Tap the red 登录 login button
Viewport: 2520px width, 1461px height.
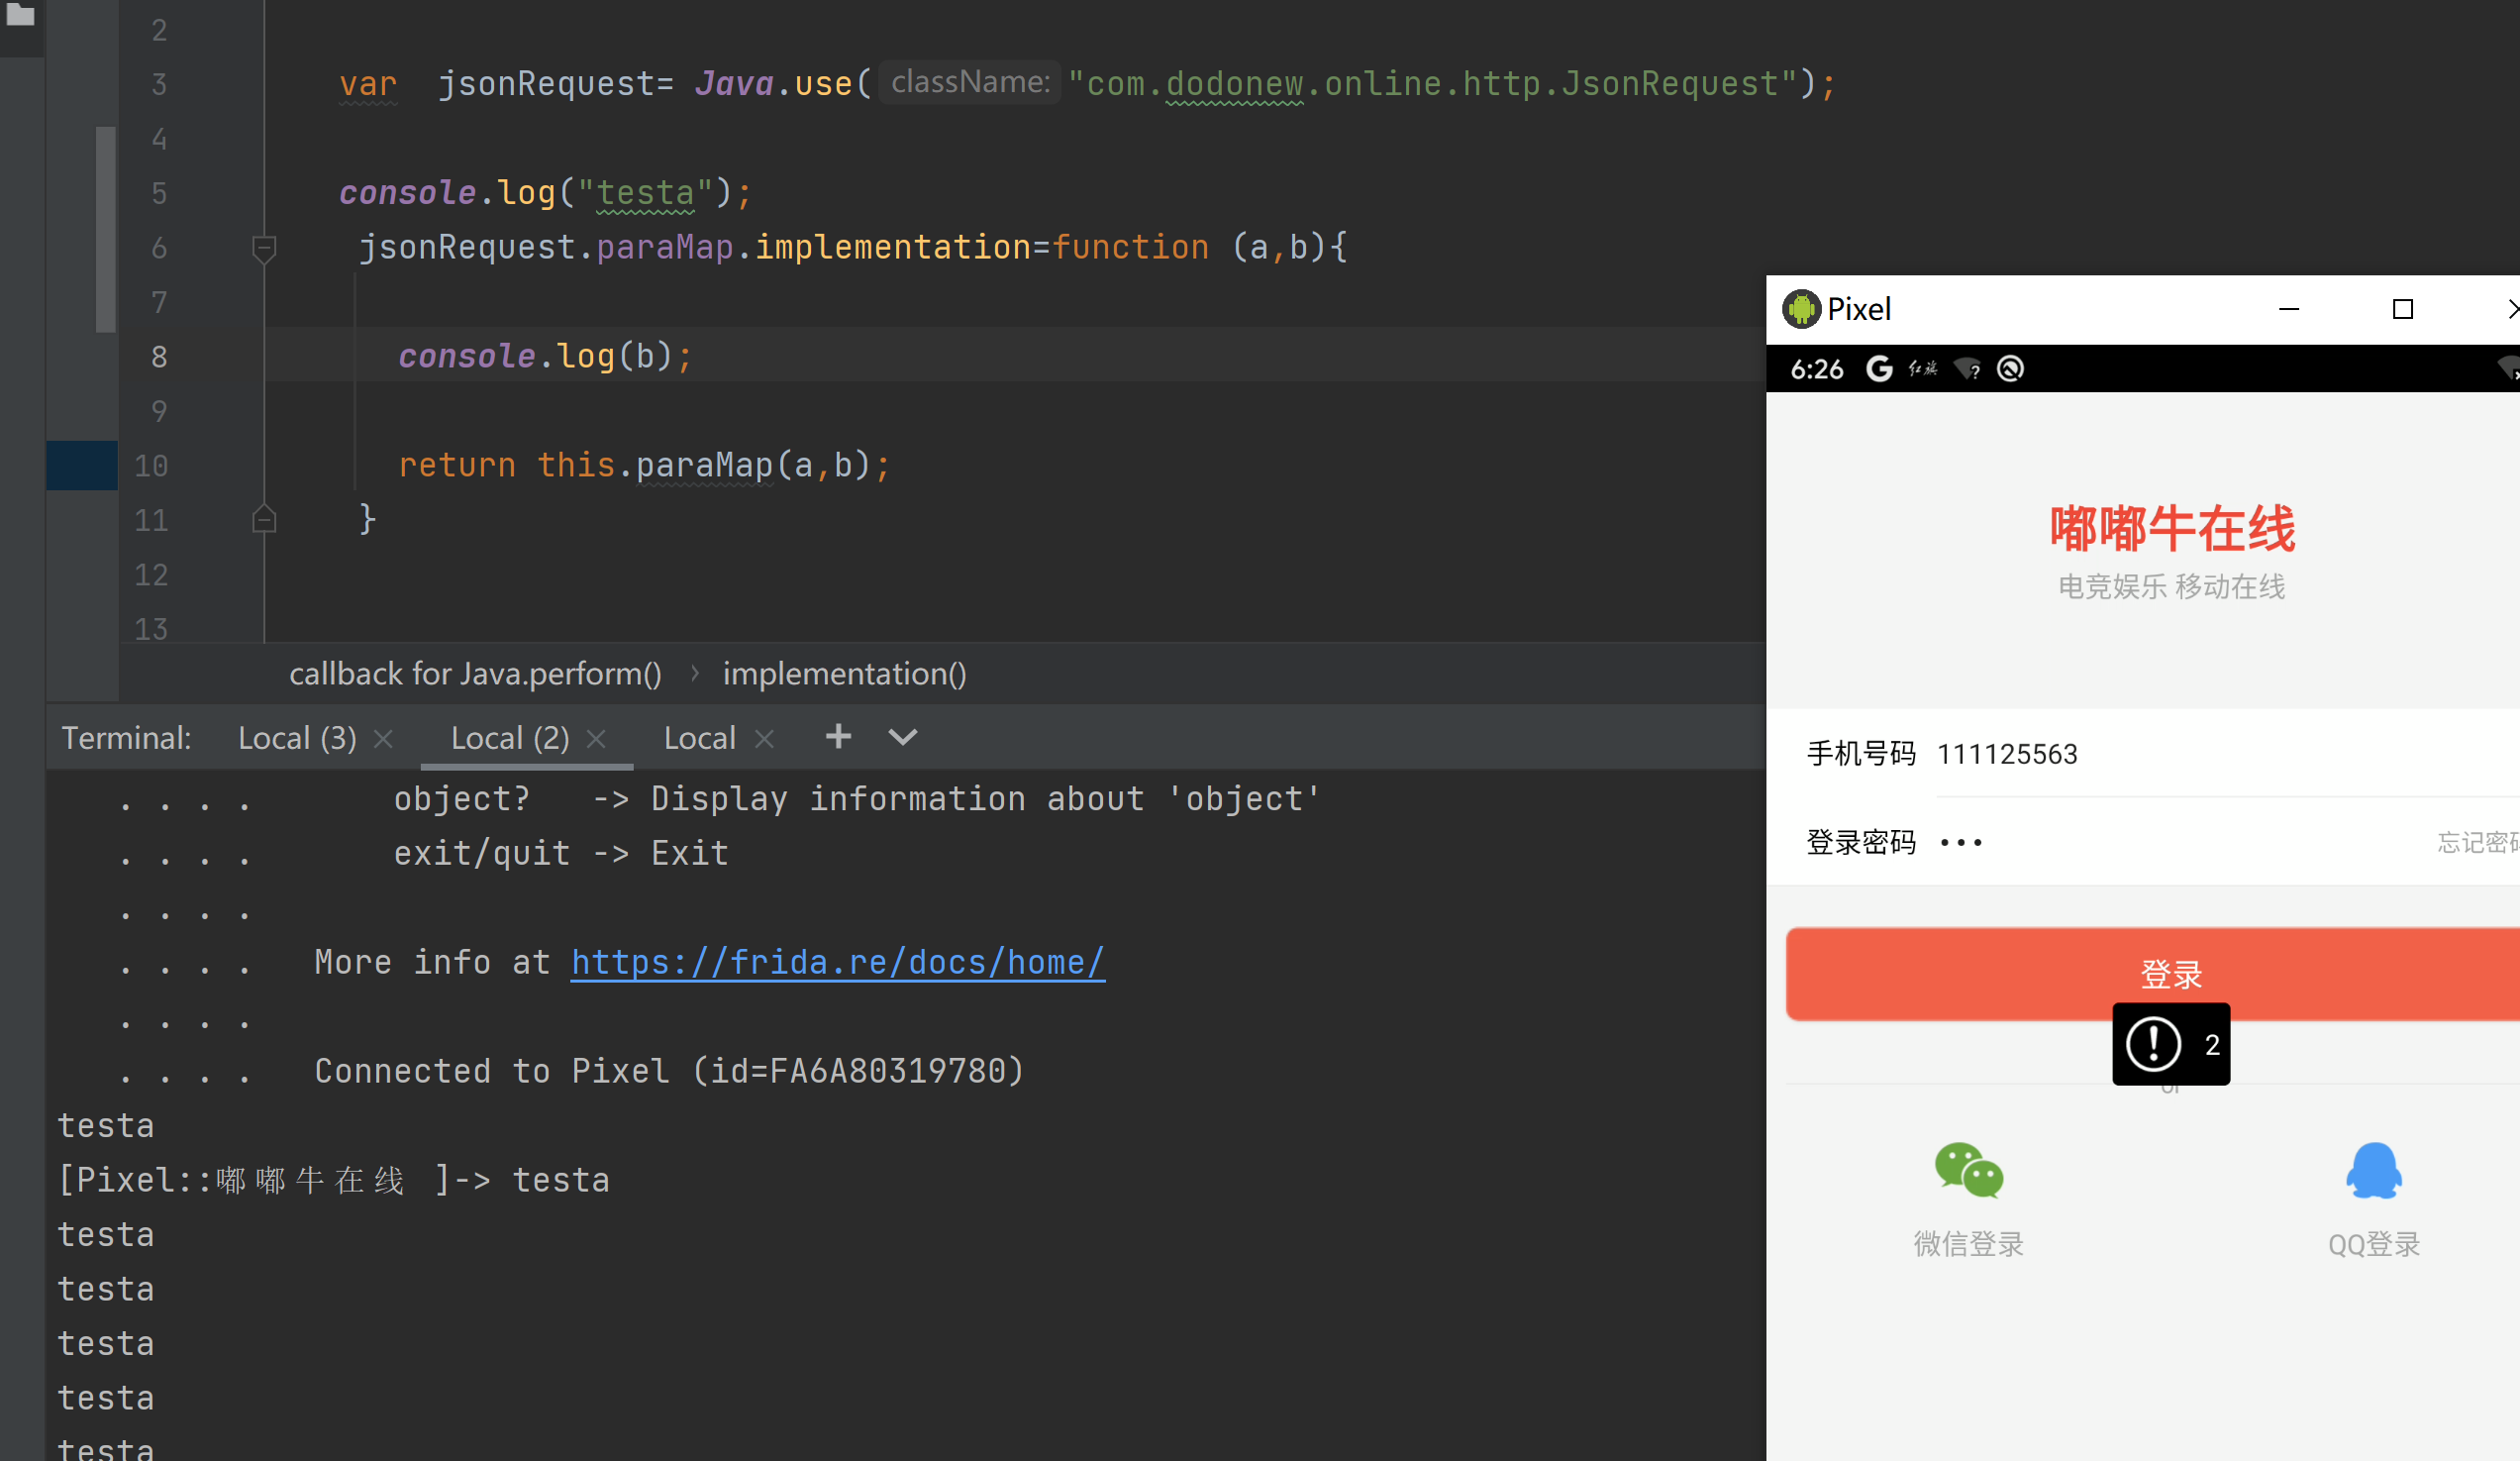[x=2153, y=974]
